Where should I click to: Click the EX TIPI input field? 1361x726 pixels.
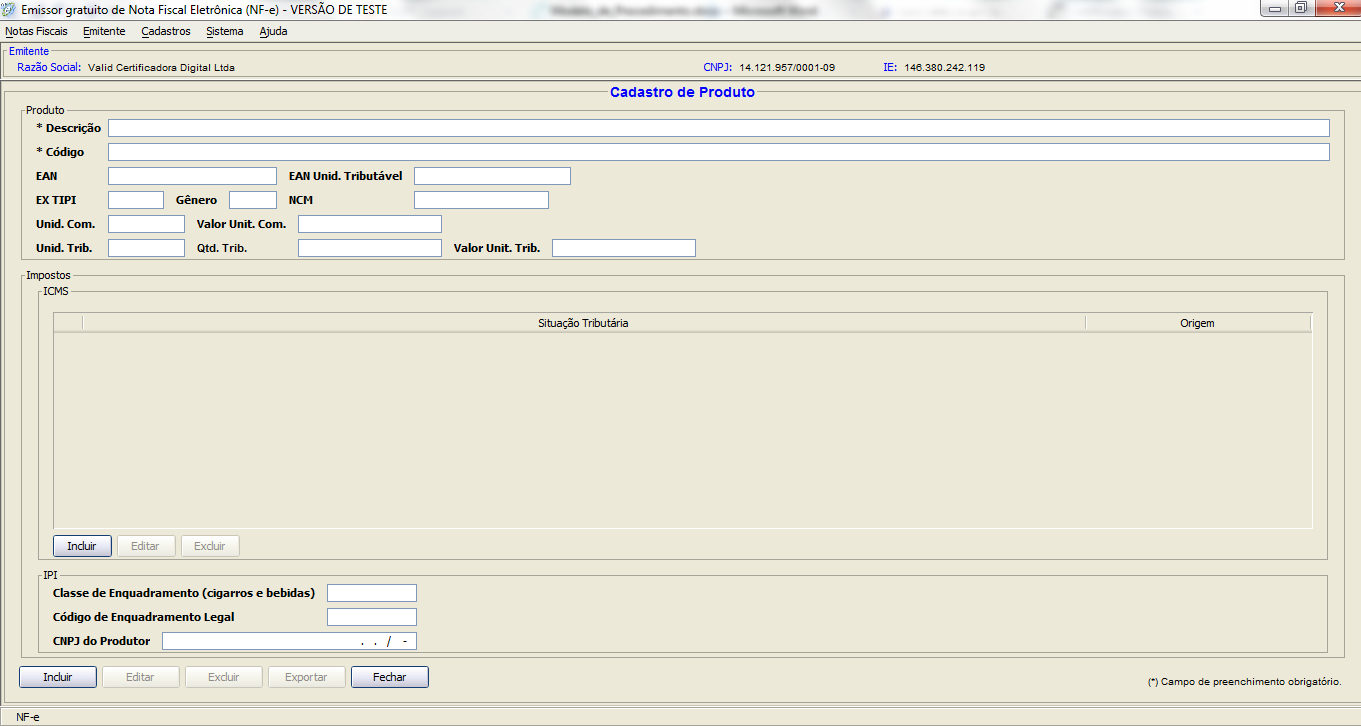136,200
